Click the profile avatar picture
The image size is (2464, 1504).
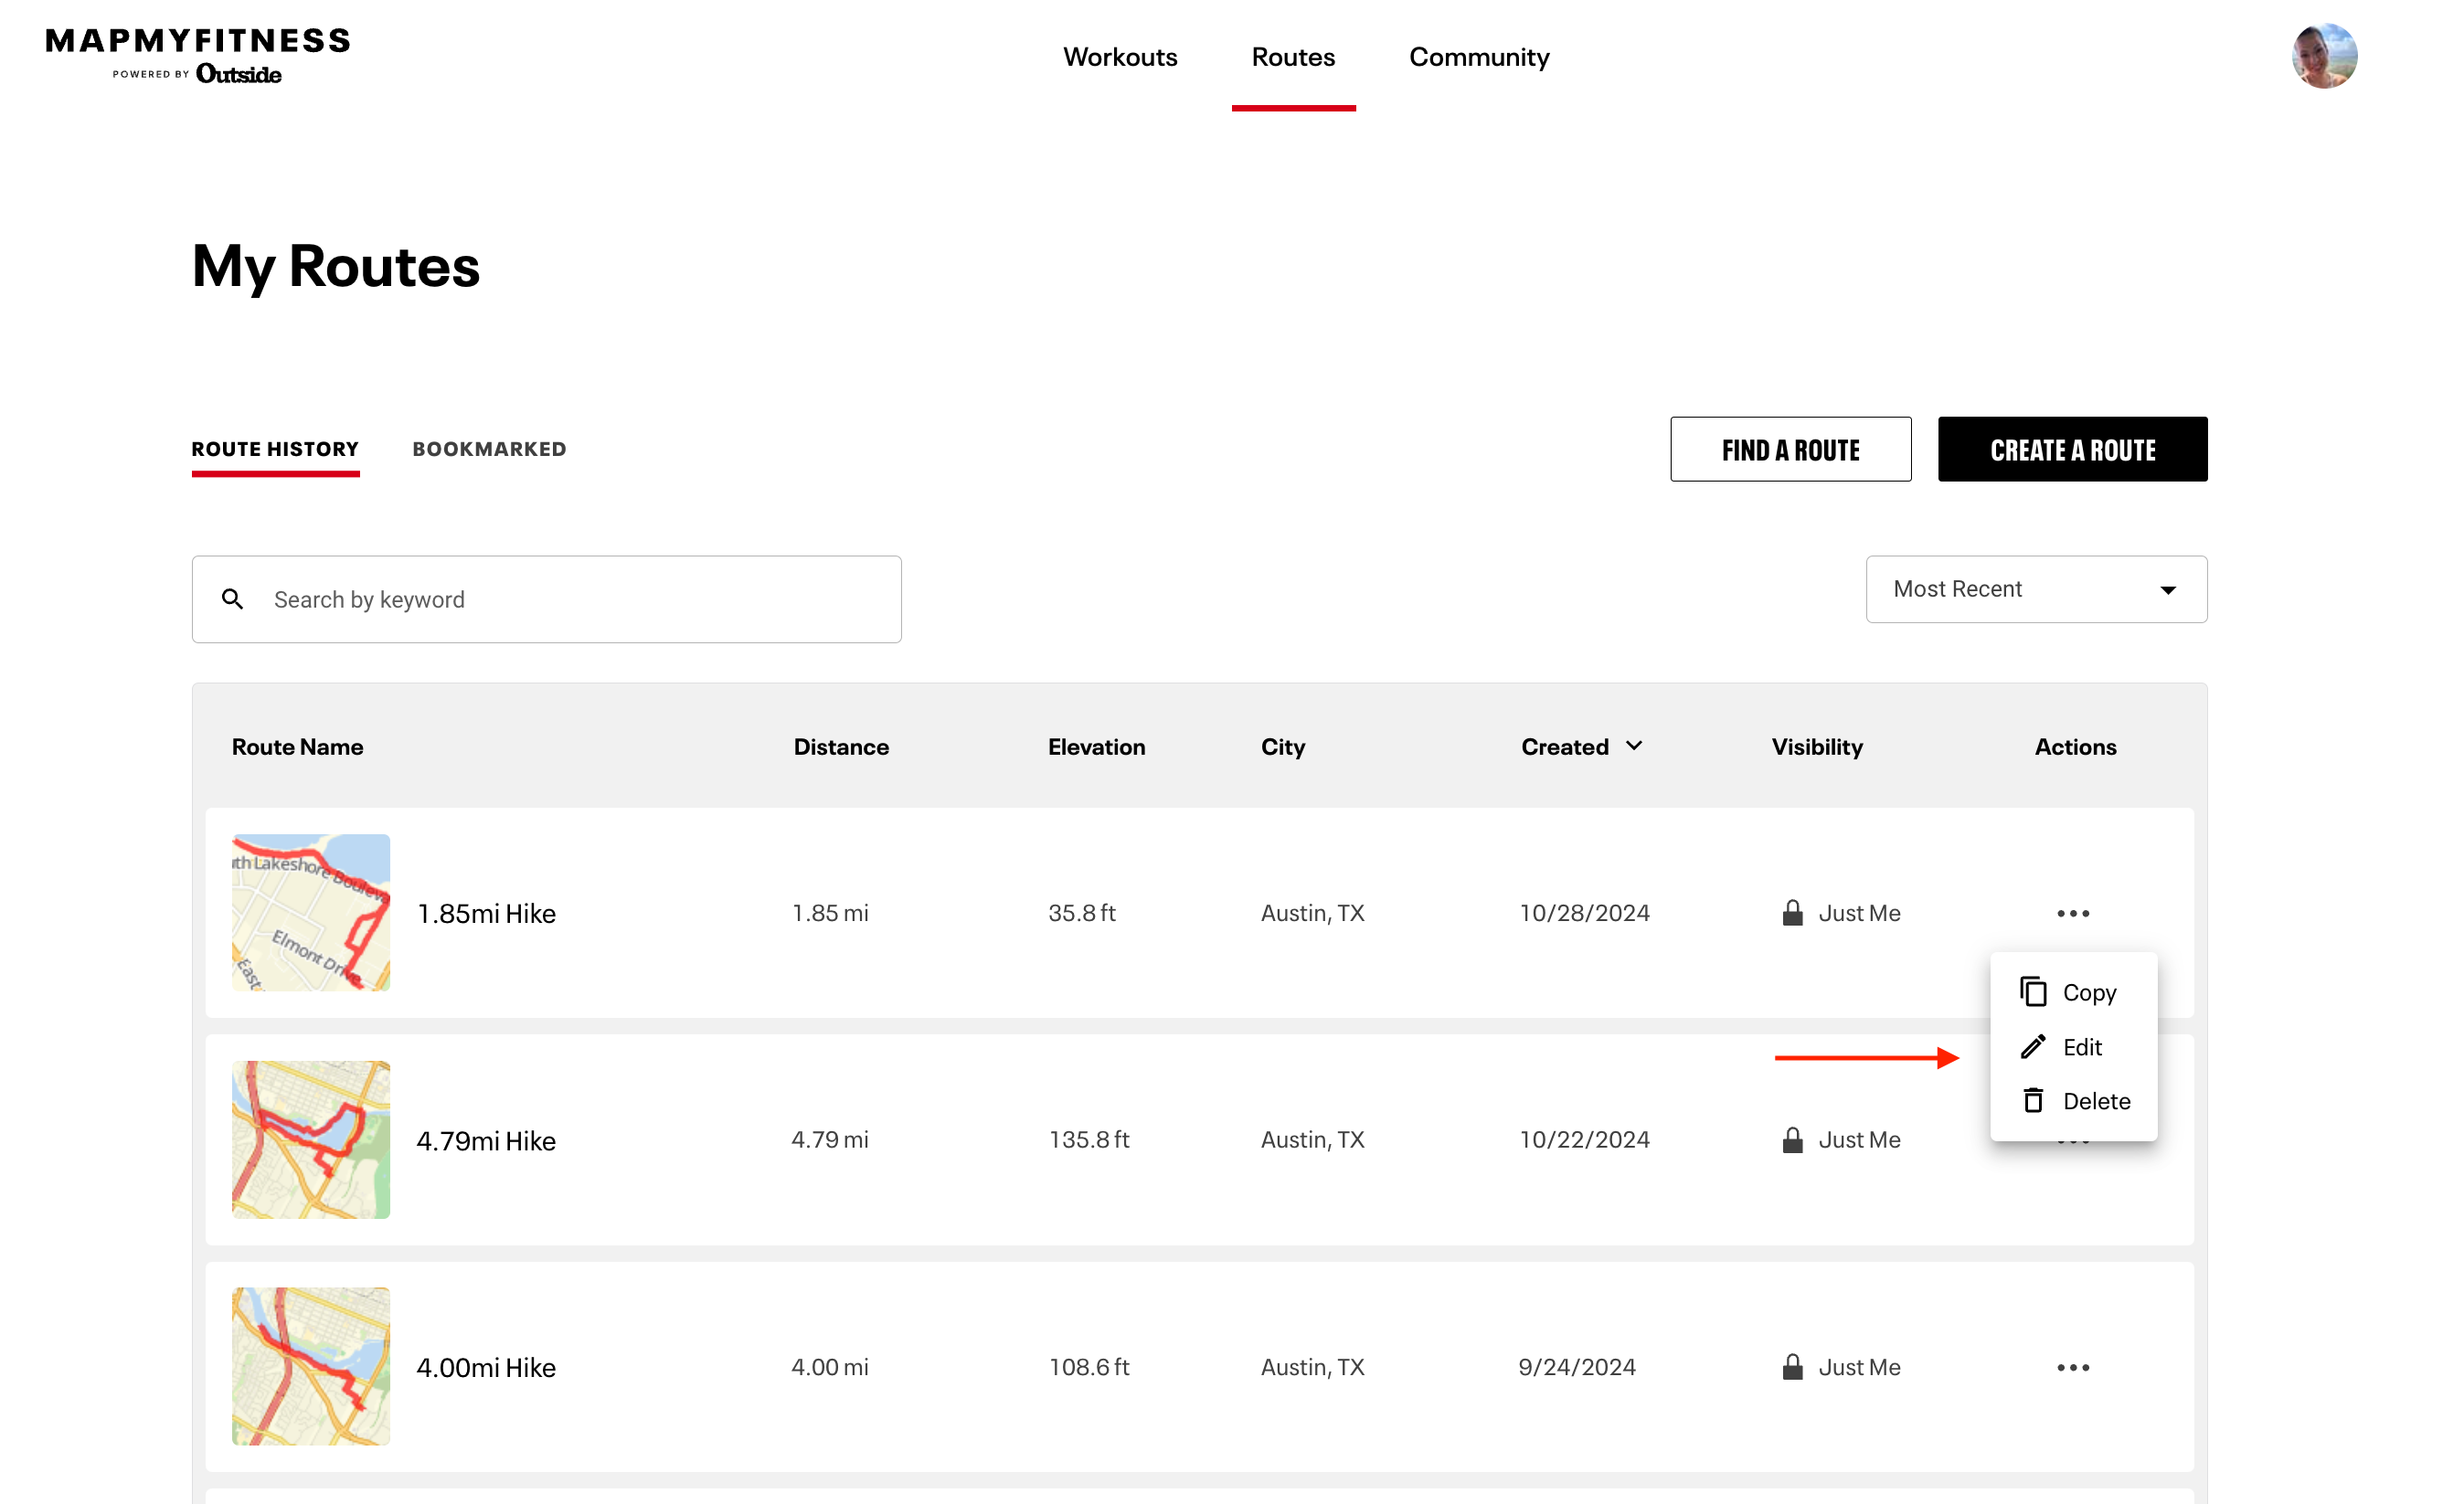coord(2324,55)
